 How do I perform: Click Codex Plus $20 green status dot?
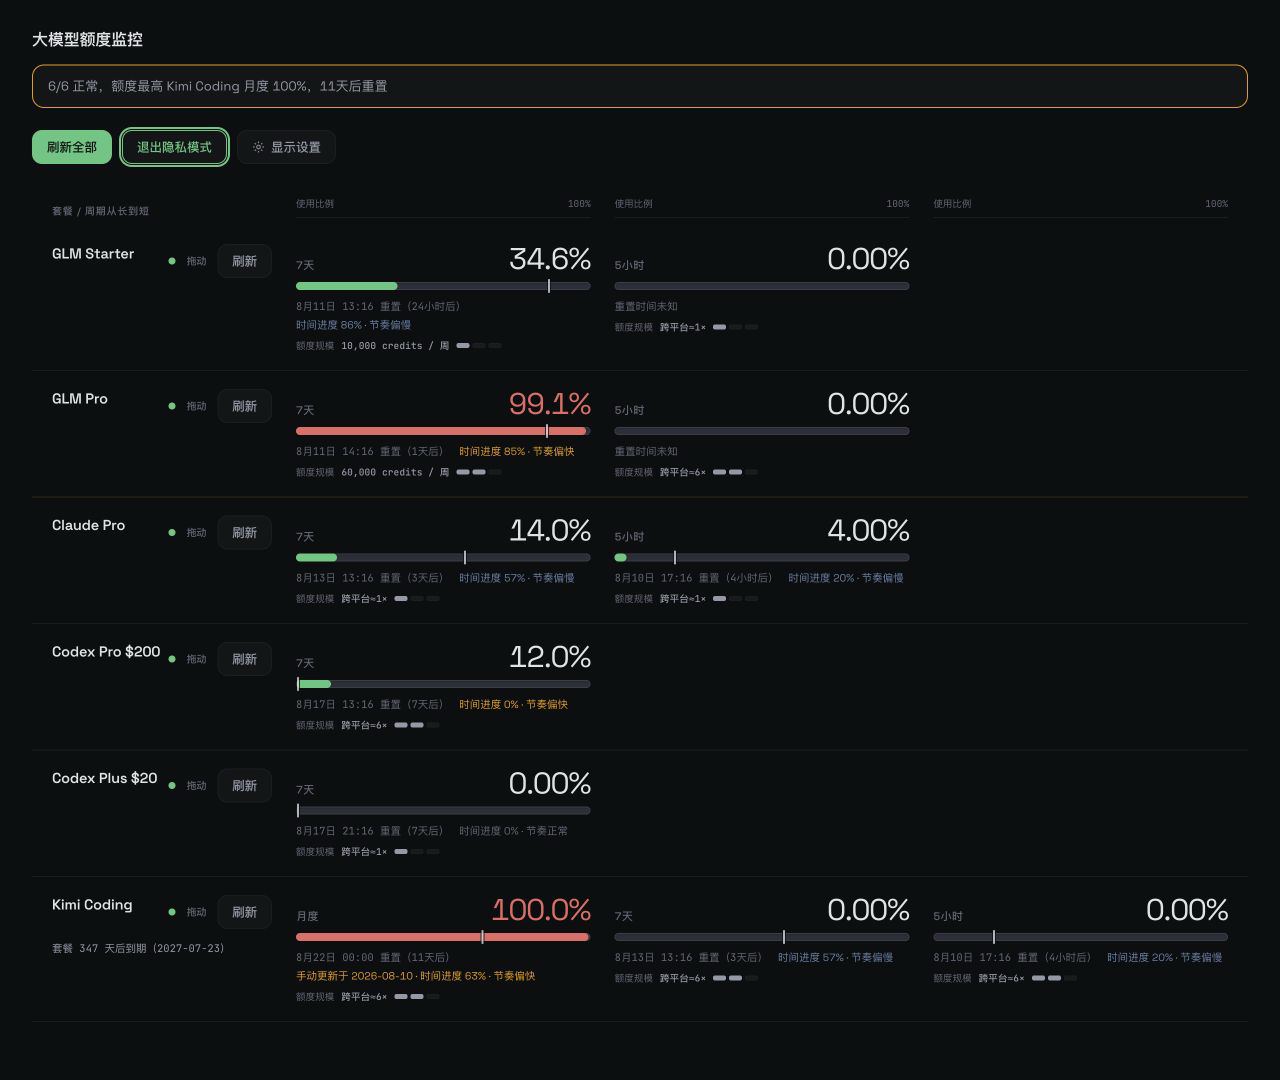pos(172,786)
